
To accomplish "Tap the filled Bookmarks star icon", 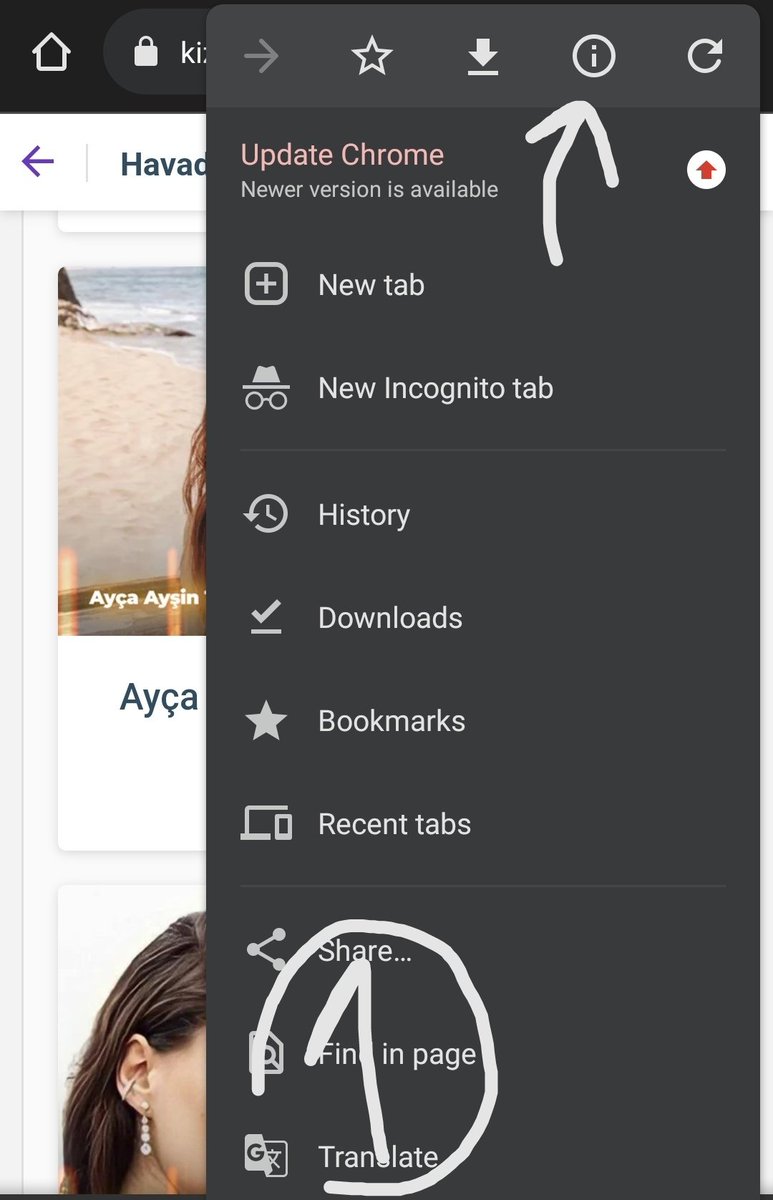I will pos(266,721).
